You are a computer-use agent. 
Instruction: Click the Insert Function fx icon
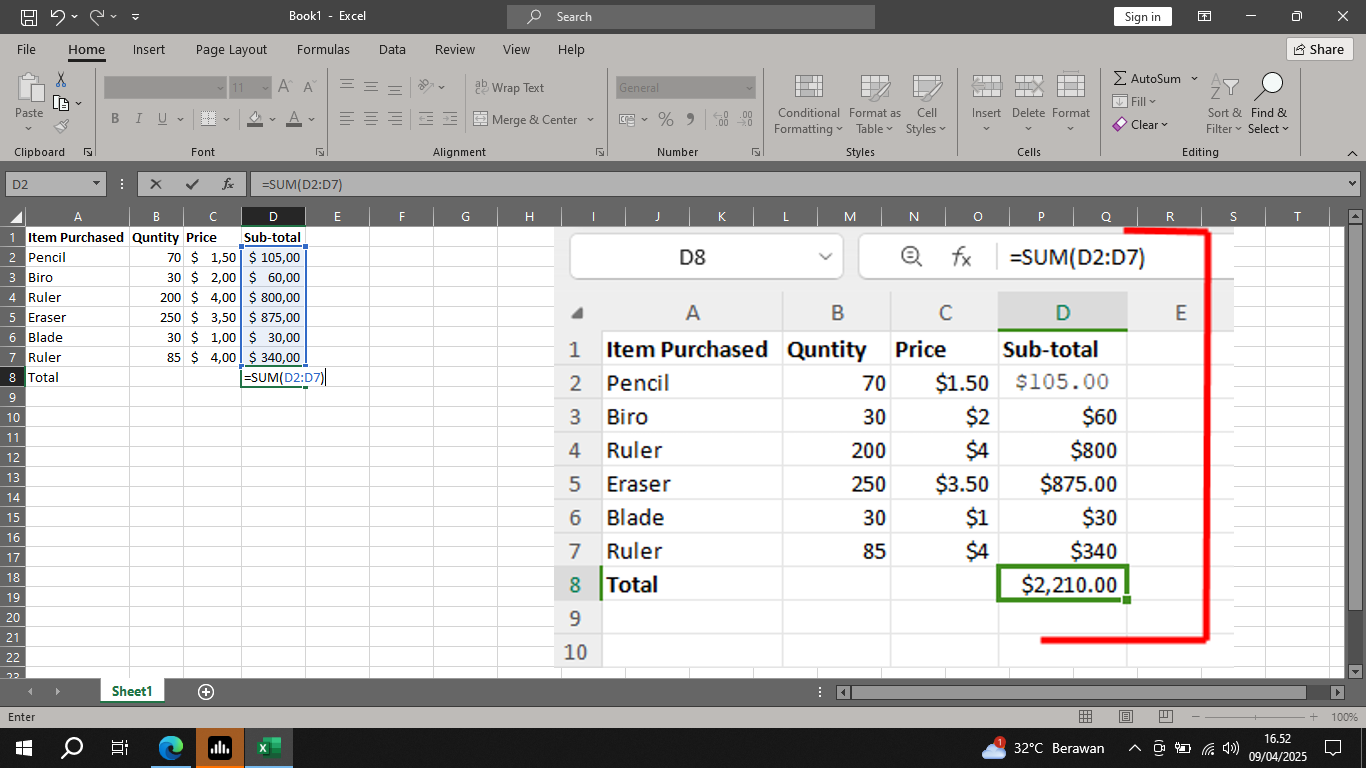(x=228, y=184)
